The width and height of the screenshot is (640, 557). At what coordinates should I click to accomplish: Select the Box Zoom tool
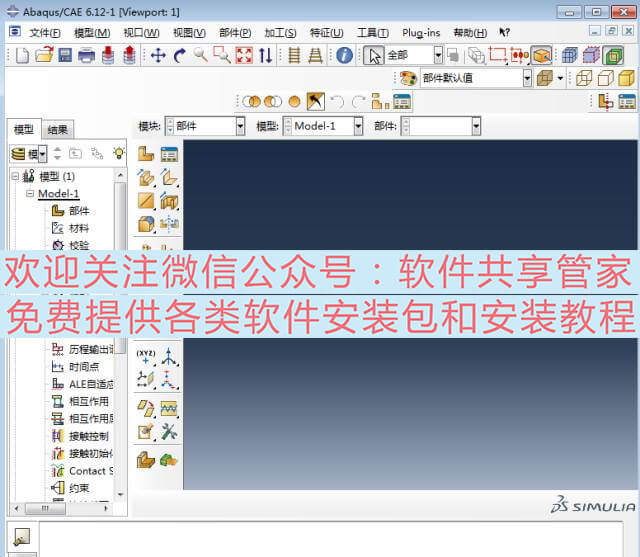click(x=222, y=55)
